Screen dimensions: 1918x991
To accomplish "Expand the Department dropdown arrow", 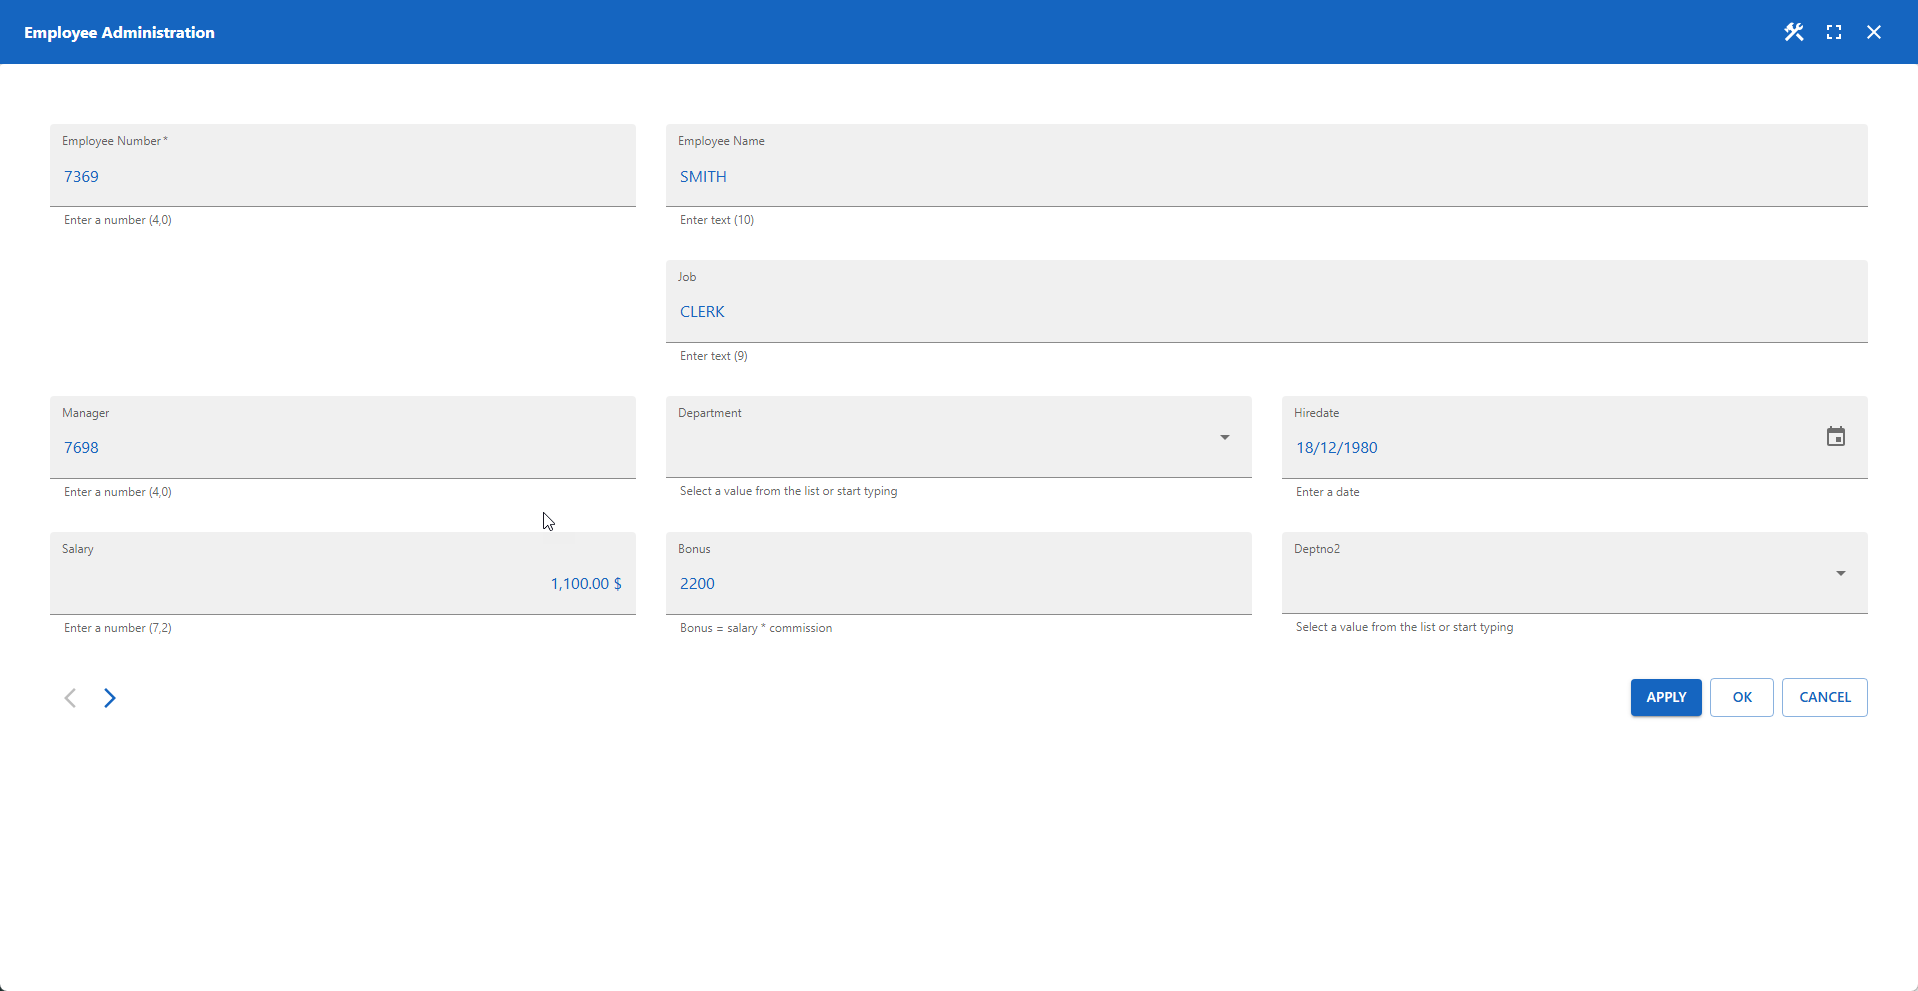I will [1224, 438].
